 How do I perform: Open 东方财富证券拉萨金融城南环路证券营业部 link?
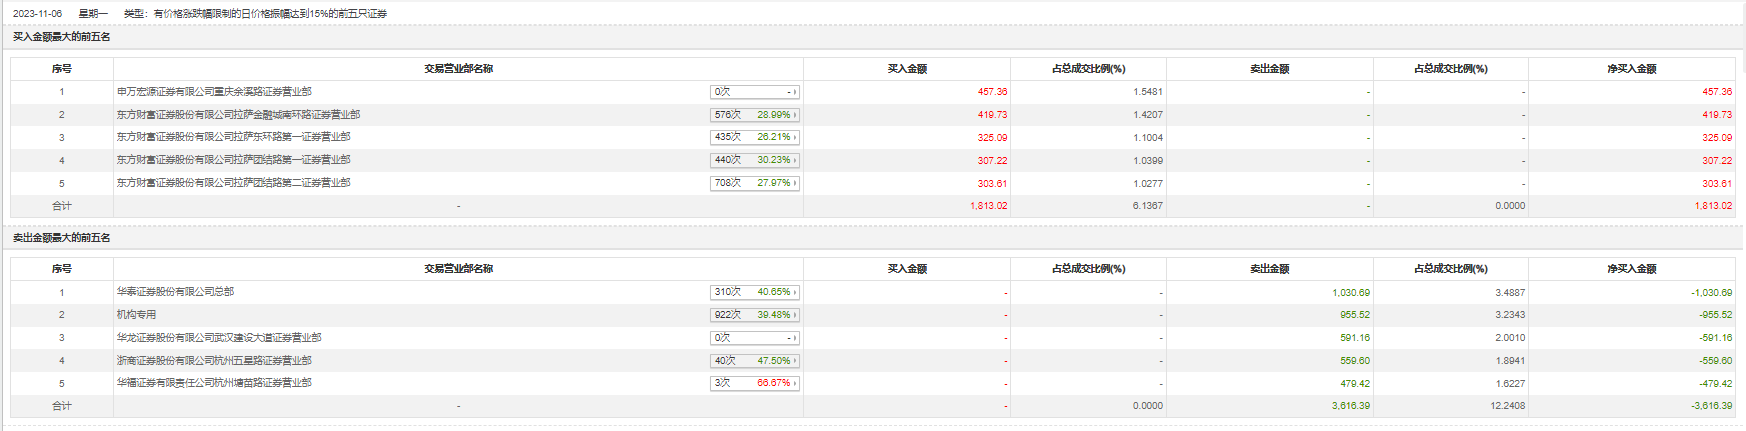click(x=238, y=115)
